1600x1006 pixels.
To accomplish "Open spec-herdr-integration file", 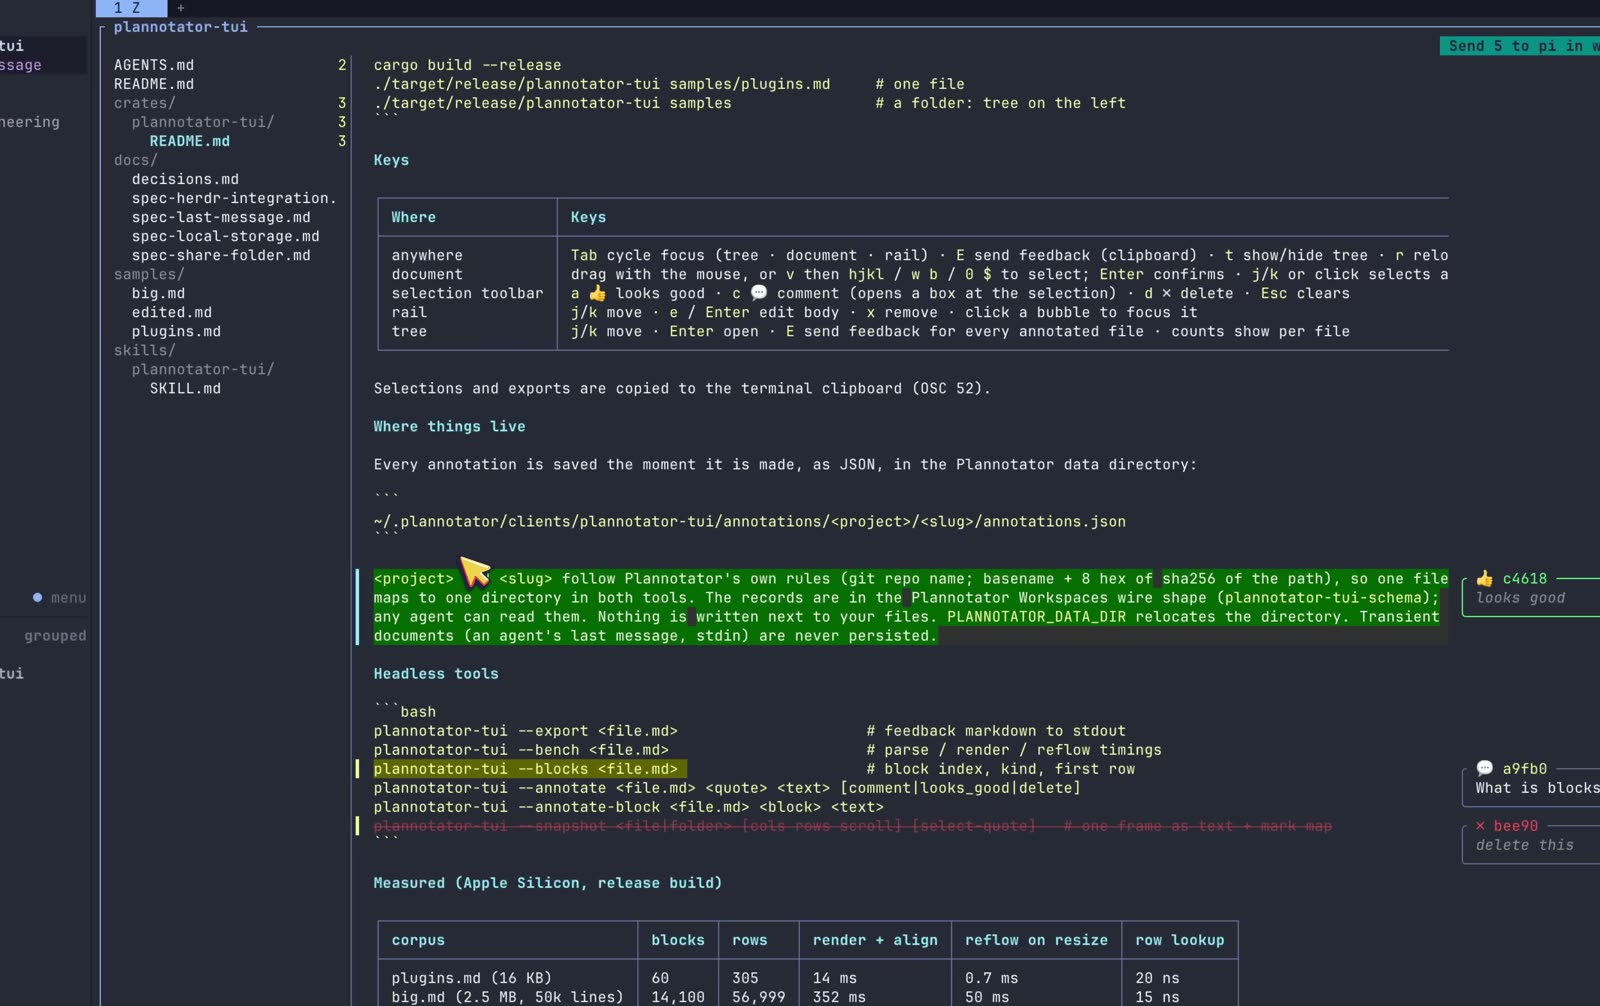I will [234, 198].
